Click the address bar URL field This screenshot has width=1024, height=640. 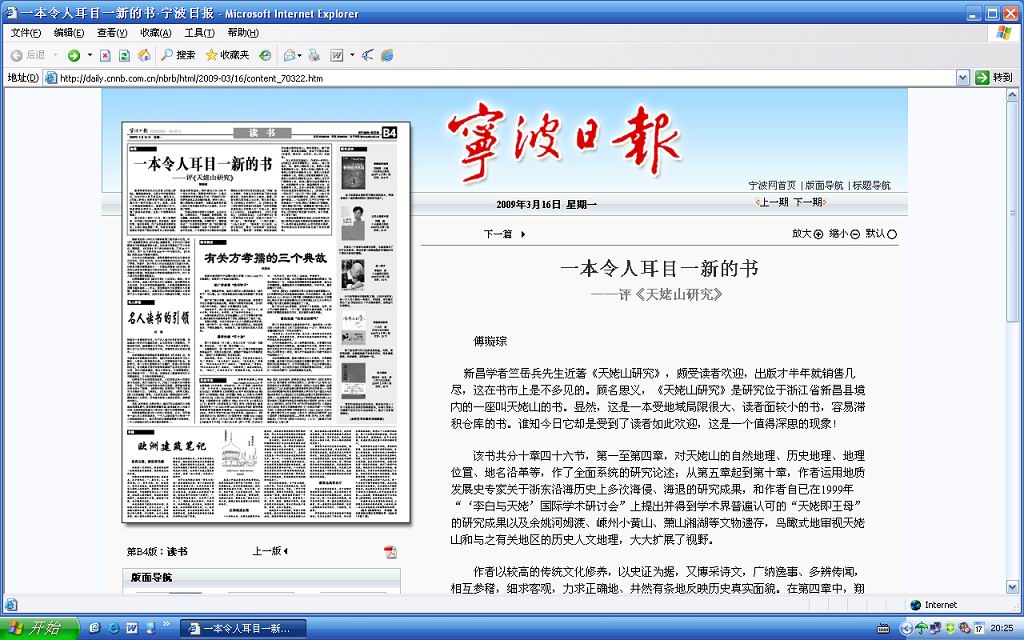point(506,78)
